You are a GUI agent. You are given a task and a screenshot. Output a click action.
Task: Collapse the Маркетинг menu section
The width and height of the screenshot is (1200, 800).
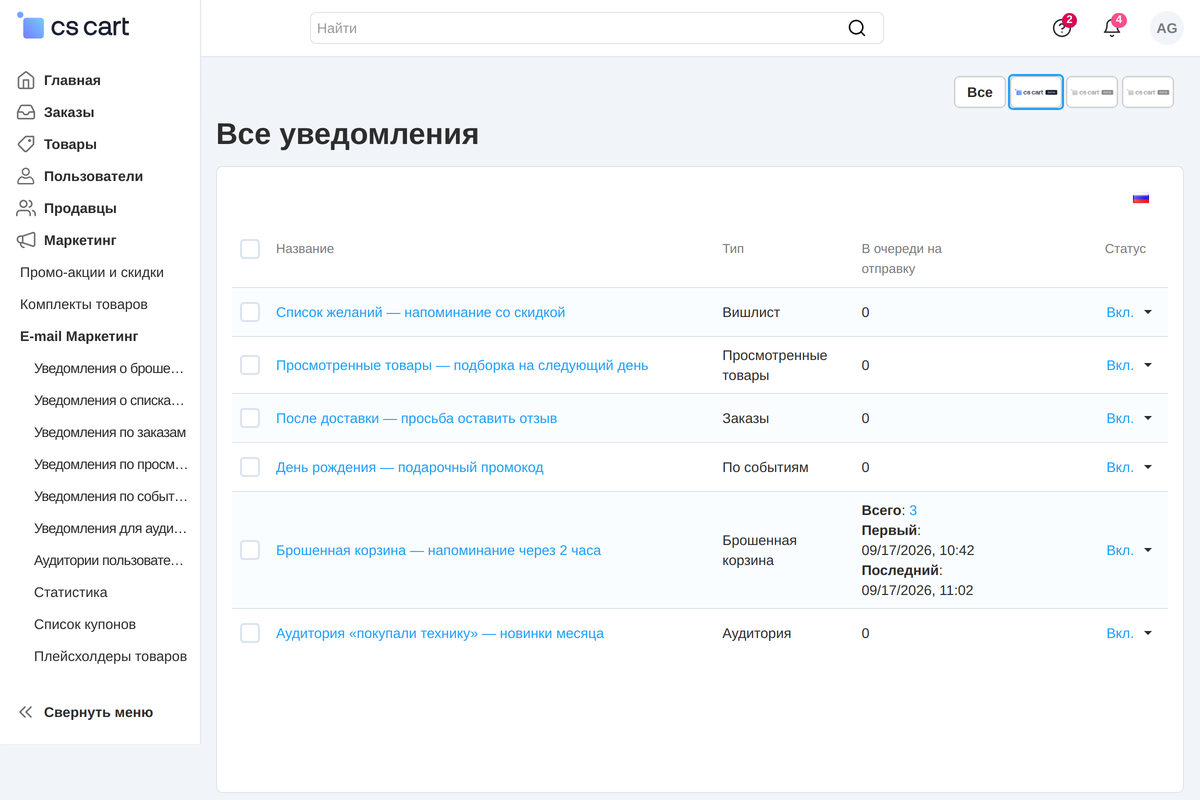coord(80,240)
